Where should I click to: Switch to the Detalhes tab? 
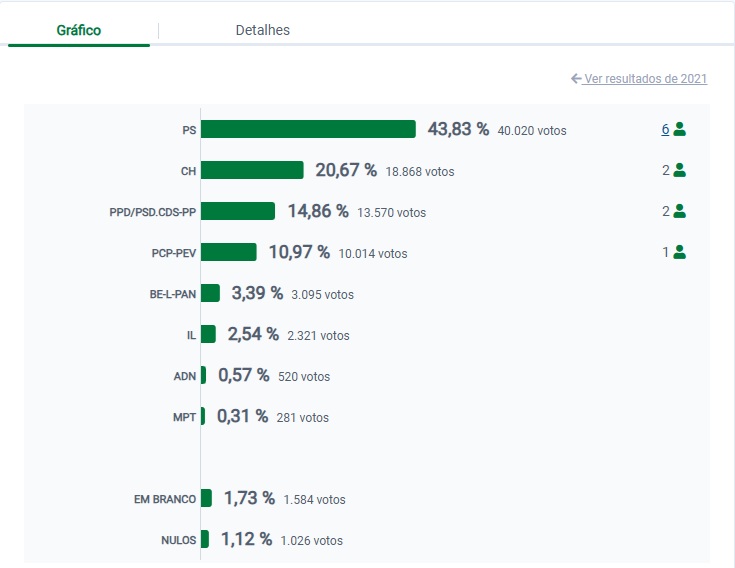click(x=262, y=30)
